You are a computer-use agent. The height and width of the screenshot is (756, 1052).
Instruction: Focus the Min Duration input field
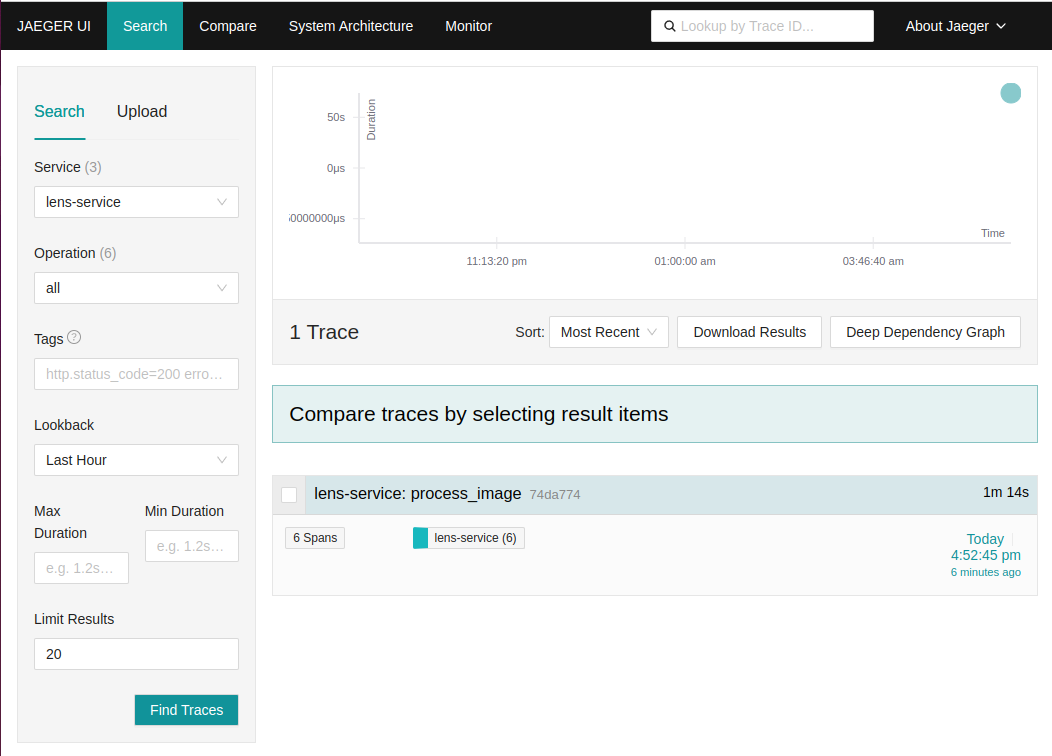pyautogui.click(x=192, y=546)
